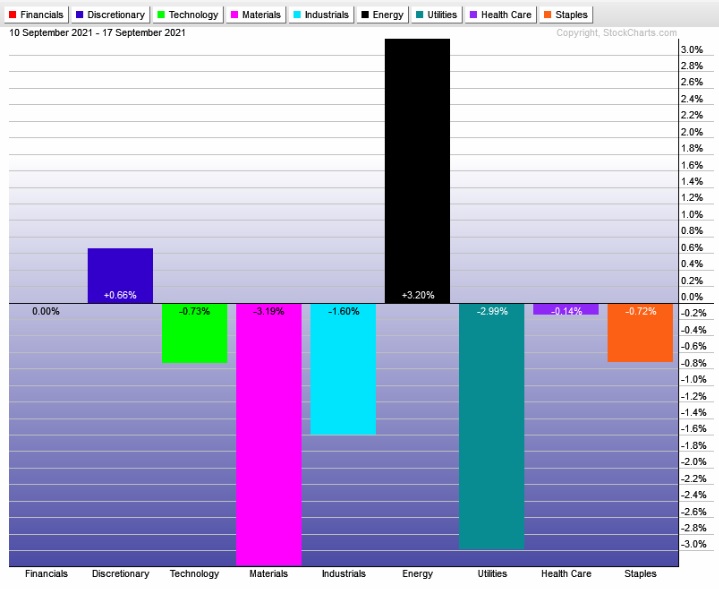Image resolution: width=719 pixels, height=589 pixels.
Task: Click the -2.0% y-axis tick label
Action: click(693, 461)
